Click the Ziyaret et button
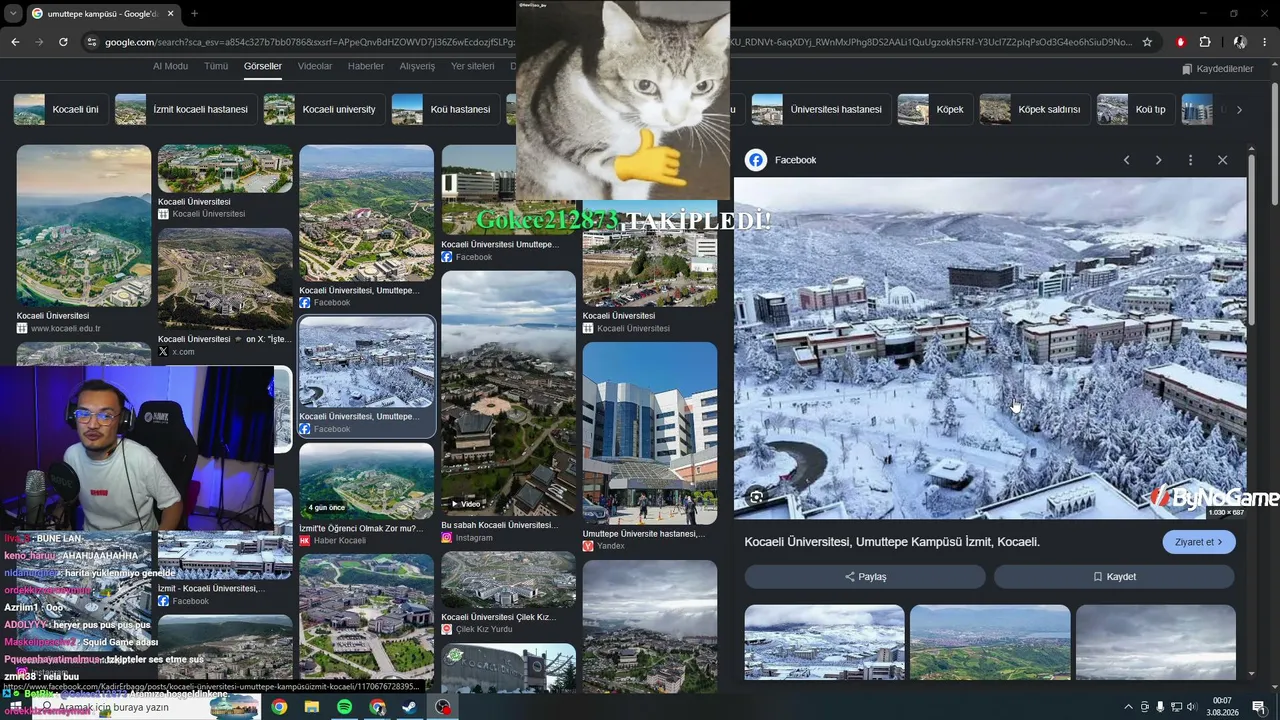 [x=1199, y=542]
